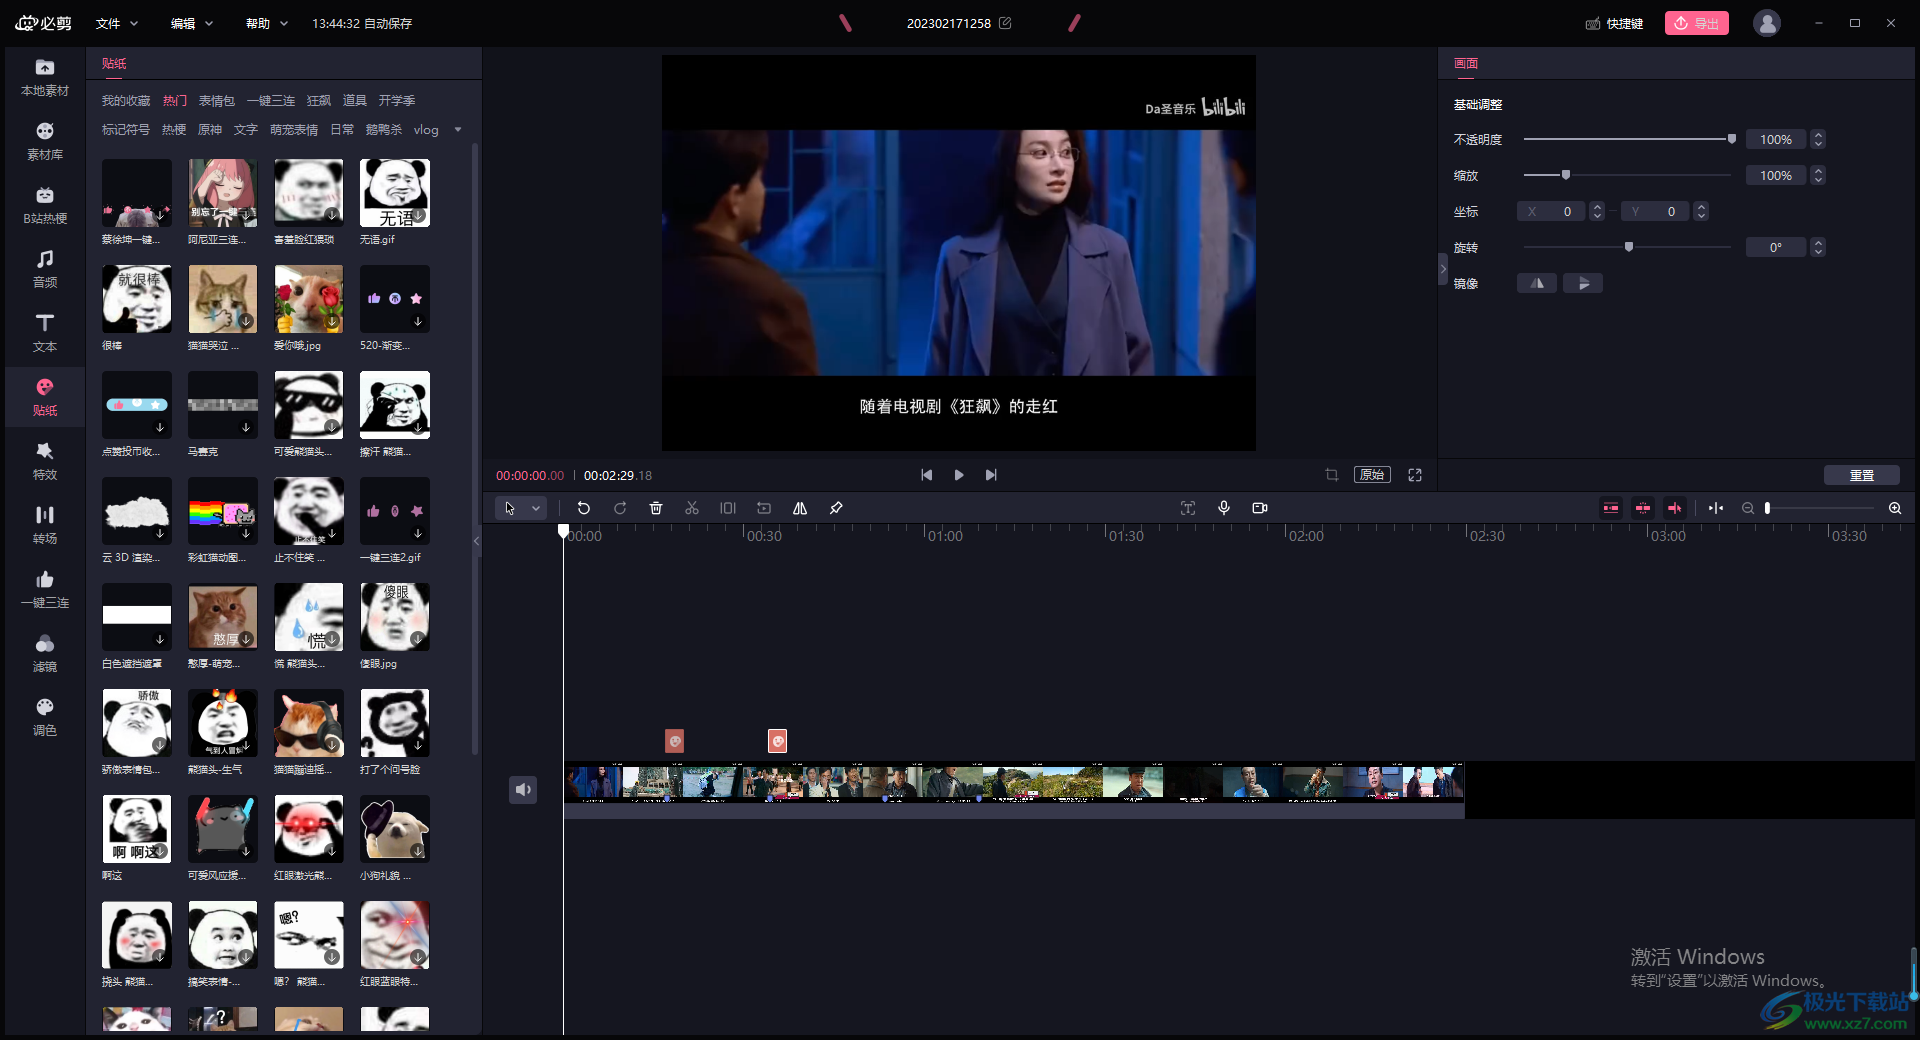This screenshot has width=1920, height=1040.
Task: Collapse the right properties panel
Action: point(1443,269)
